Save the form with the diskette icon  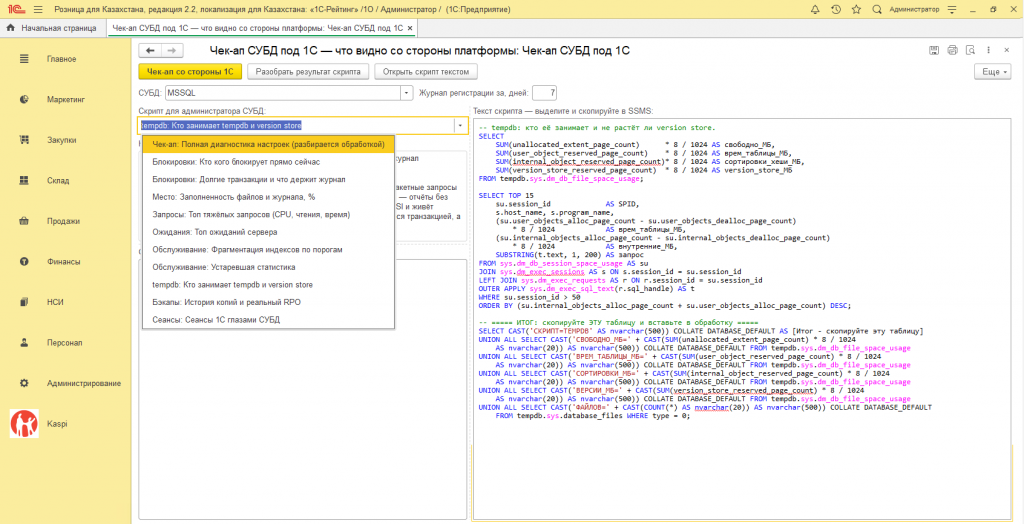tap(935, 50)
